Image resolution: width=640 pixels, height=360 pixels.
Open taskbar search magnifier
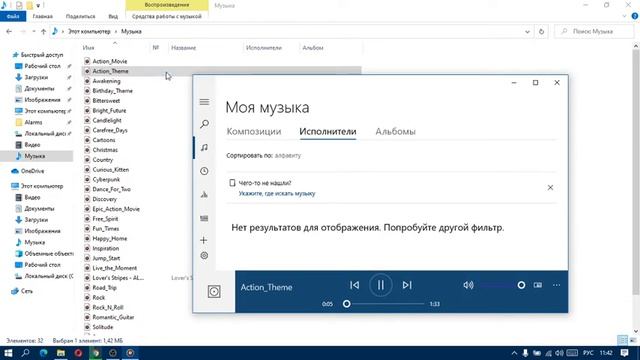25,353
